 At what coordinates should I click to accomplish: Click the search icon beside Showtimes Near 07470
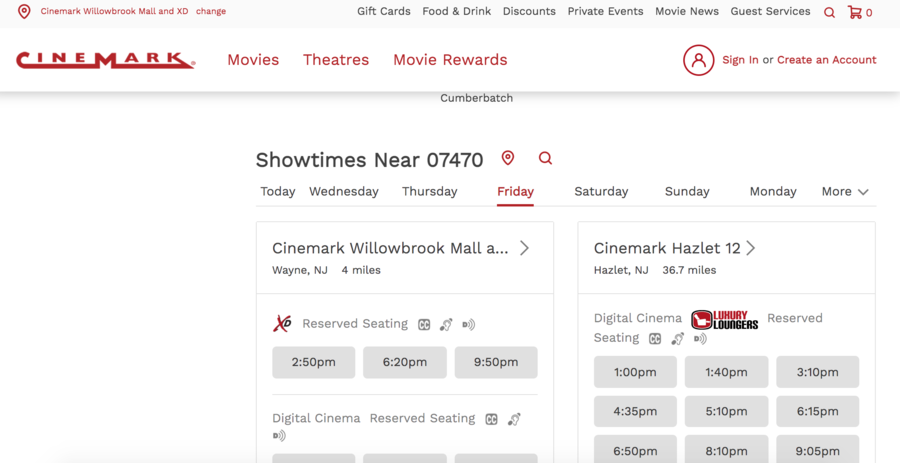click(545, 158)
